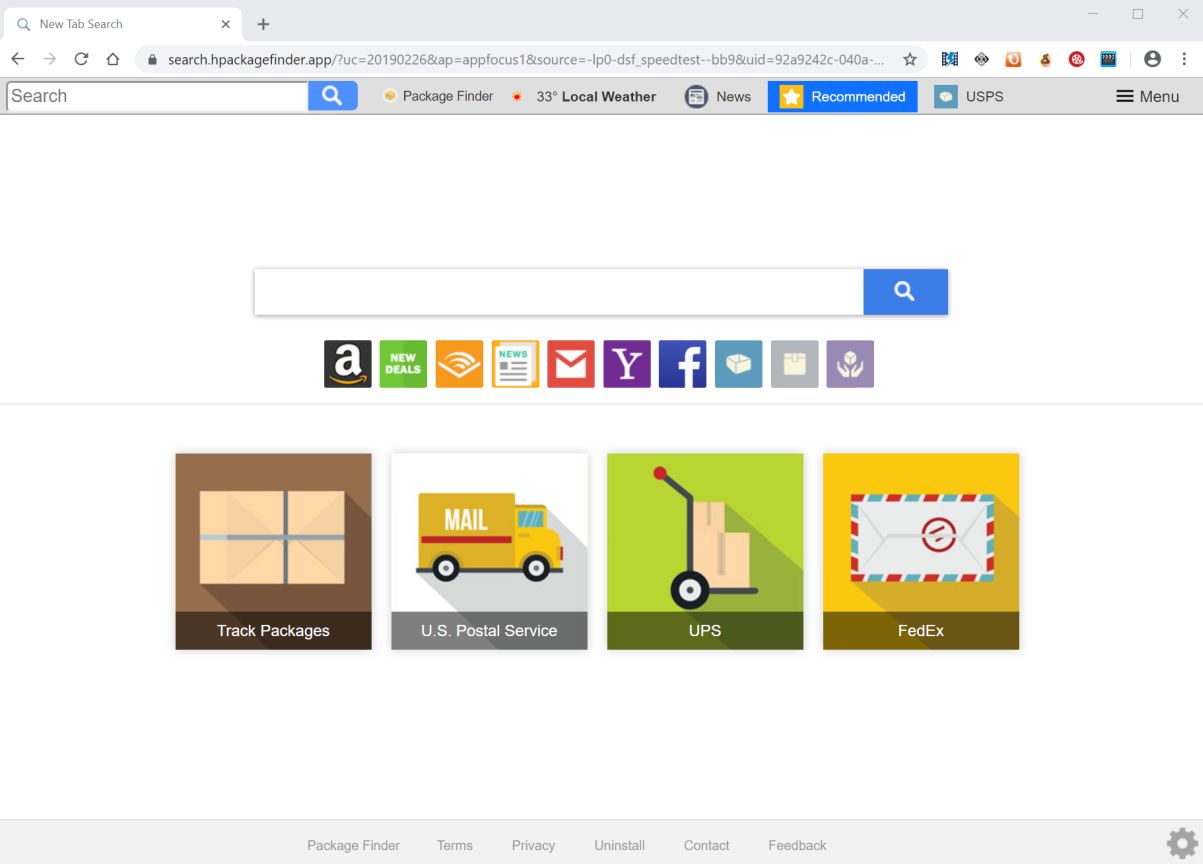Open the Facebook shortcut icon
Viewport: 1203px width, 864px height.
[x=683, y=364]
